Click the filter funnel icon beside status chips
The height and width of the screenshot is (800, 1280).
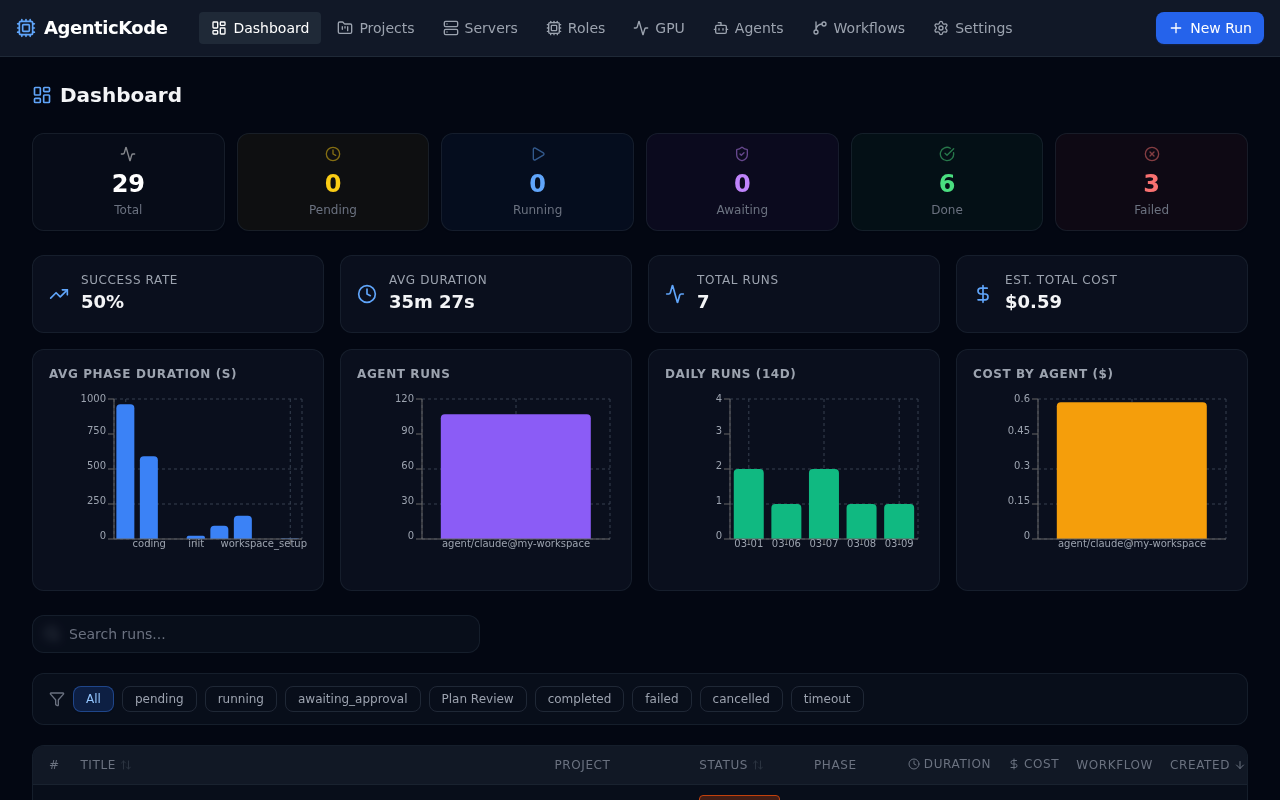57,699
